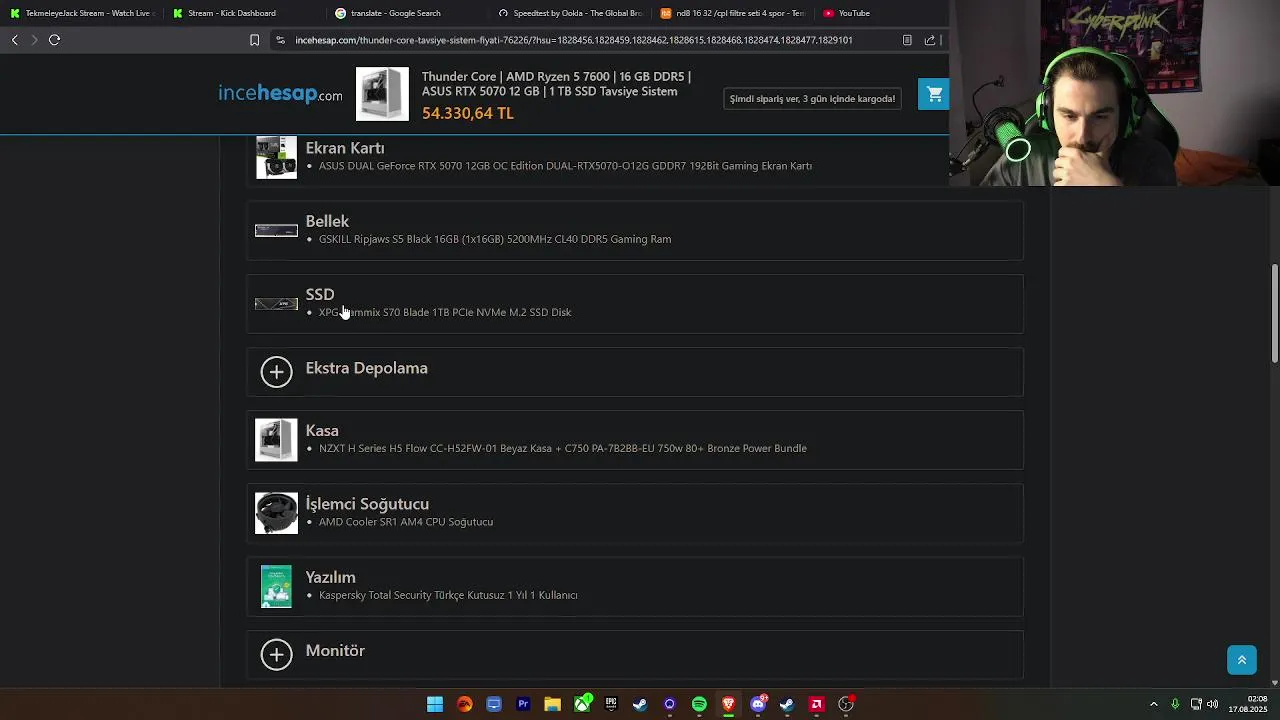This screenshot has width=1280, height=720.
Task: Expand the Monitör plus icon
Action: coord(276,654)
